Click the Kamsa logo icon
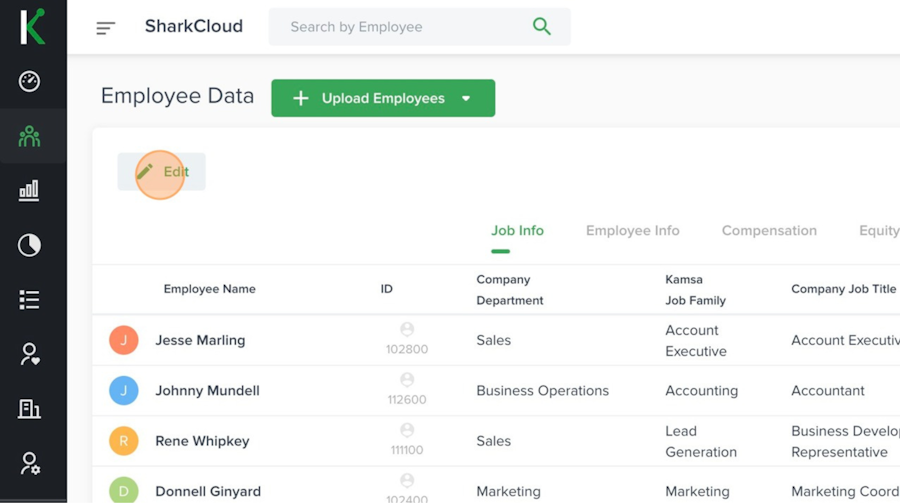Screen dimensions: 900x503 click(32, 26)
